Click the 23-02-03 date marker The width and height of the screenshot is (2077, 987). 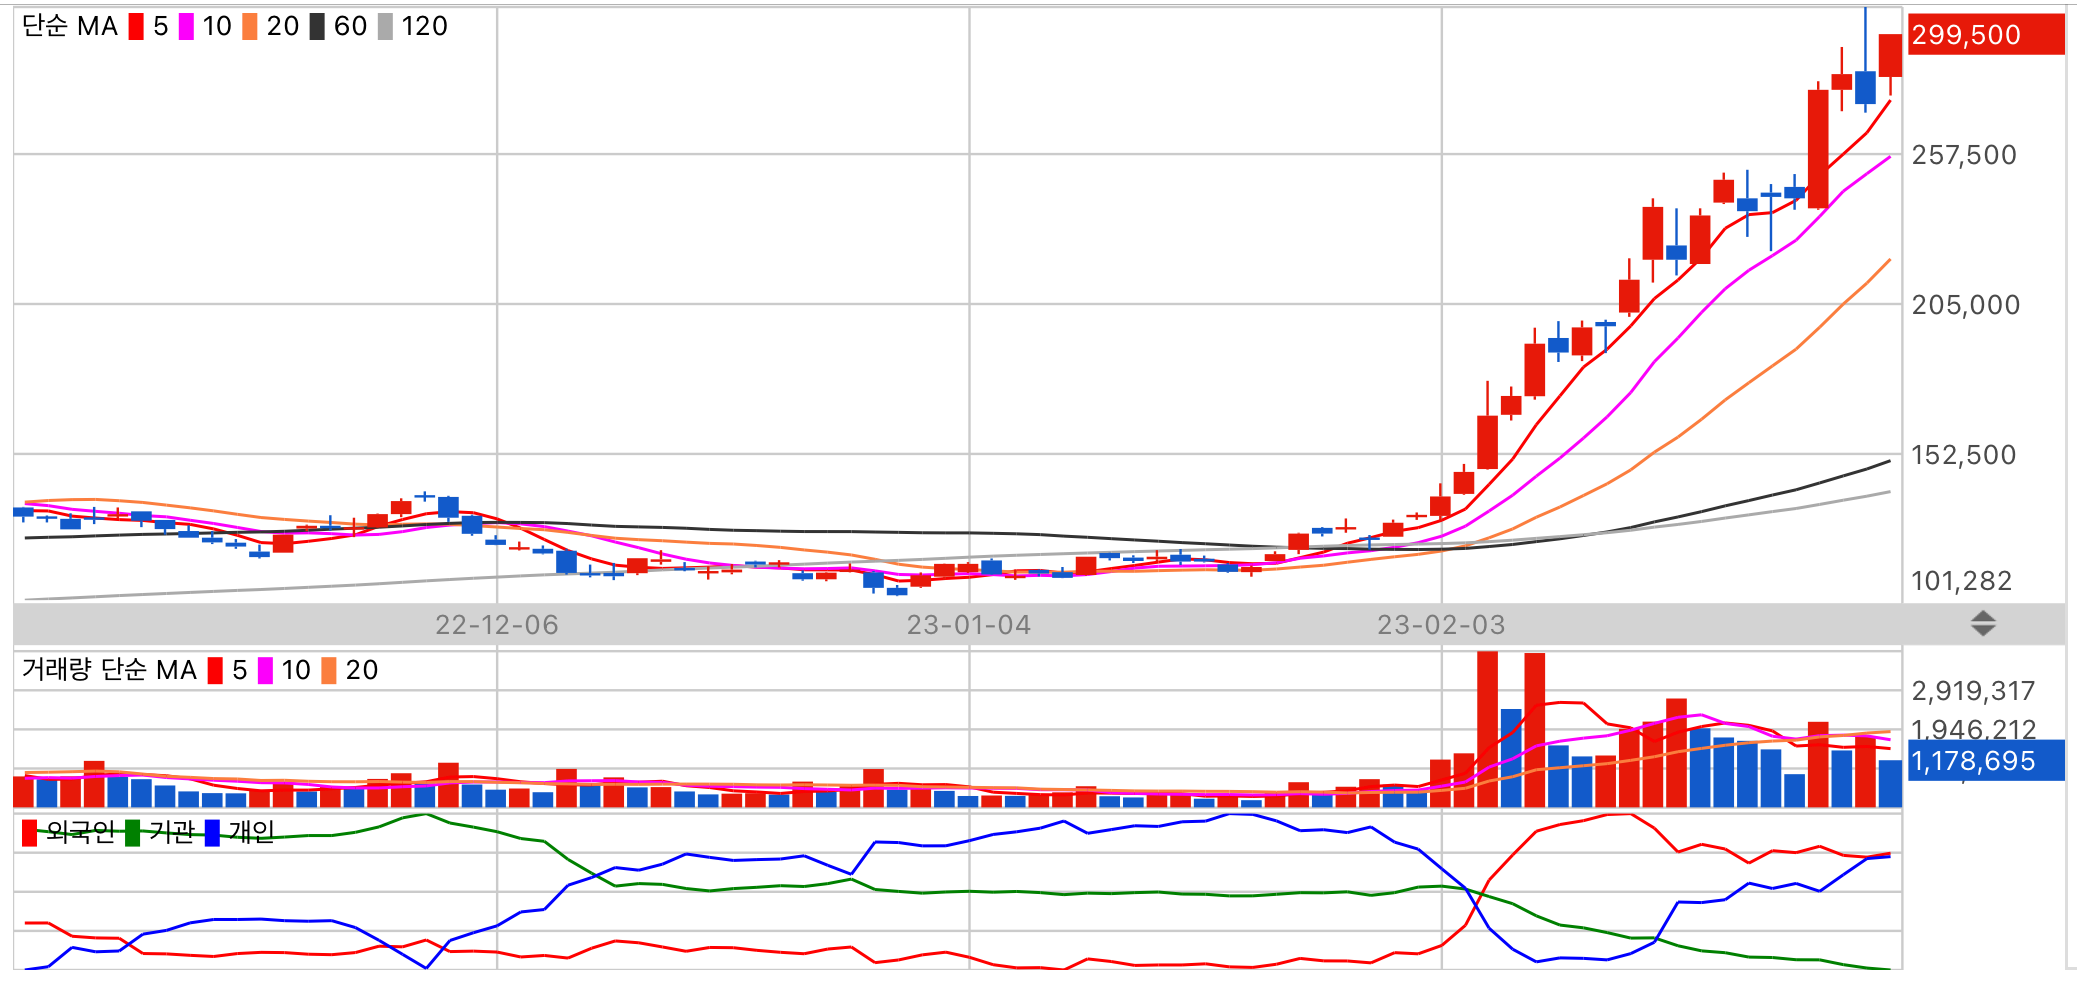tap(1441, 625)
